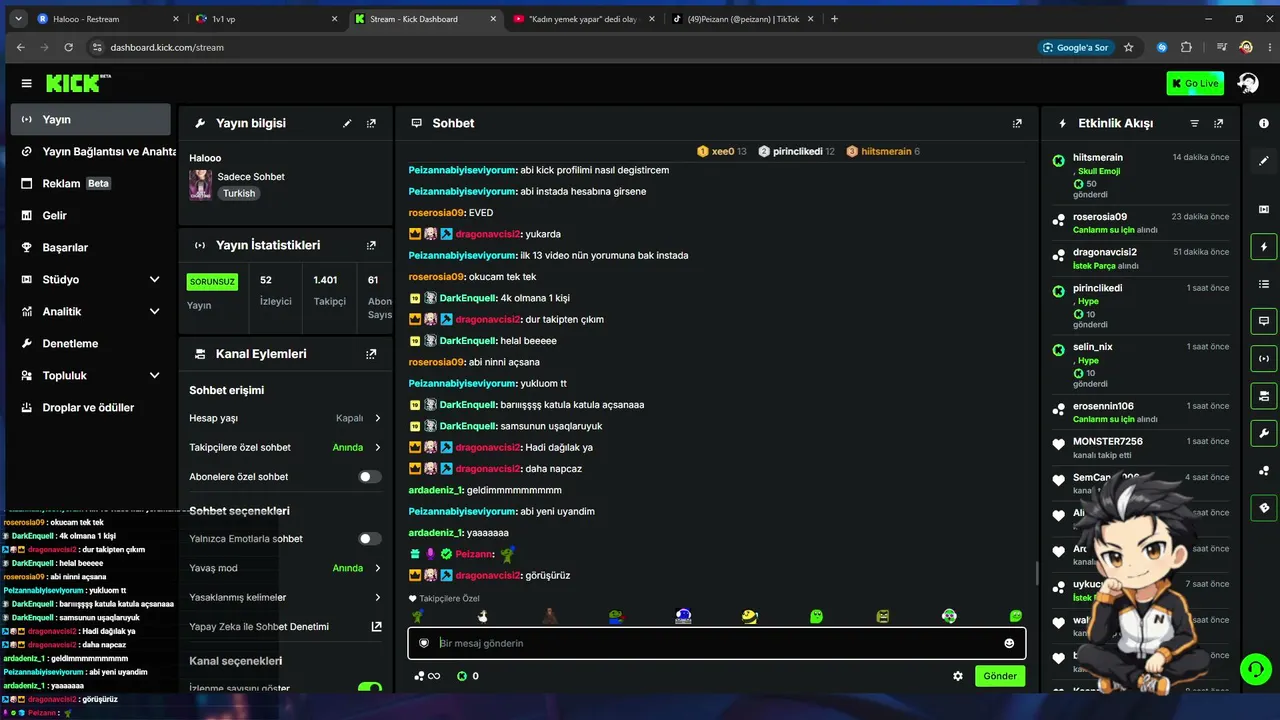This screenshot has height=720, width=1280.
Task: Switch to the Halooo - Restream browser tab
Action: click(108, 19)
